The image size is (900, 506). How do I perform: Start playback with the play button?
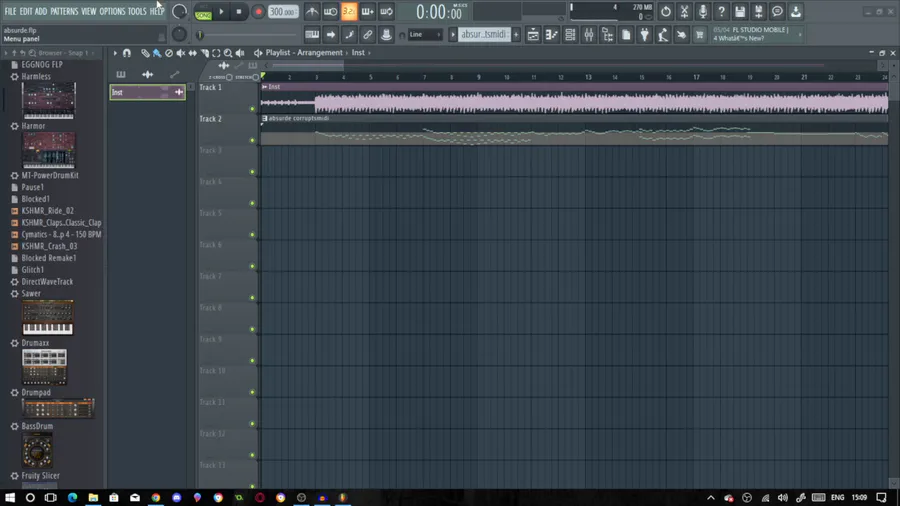click(x=221, y=11)
